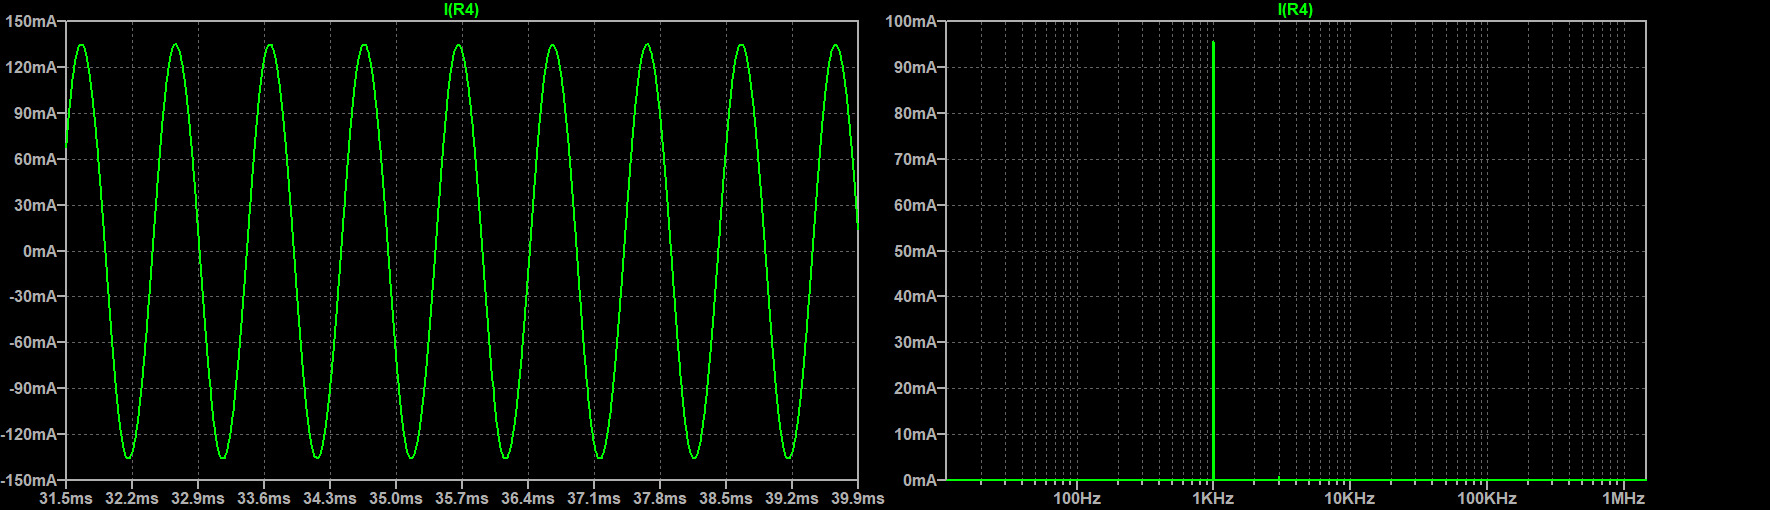The width and height of the screenshot is (1770, 510).
Task: Click the 100KHz frequency axis label
Action: (1487, 498)
